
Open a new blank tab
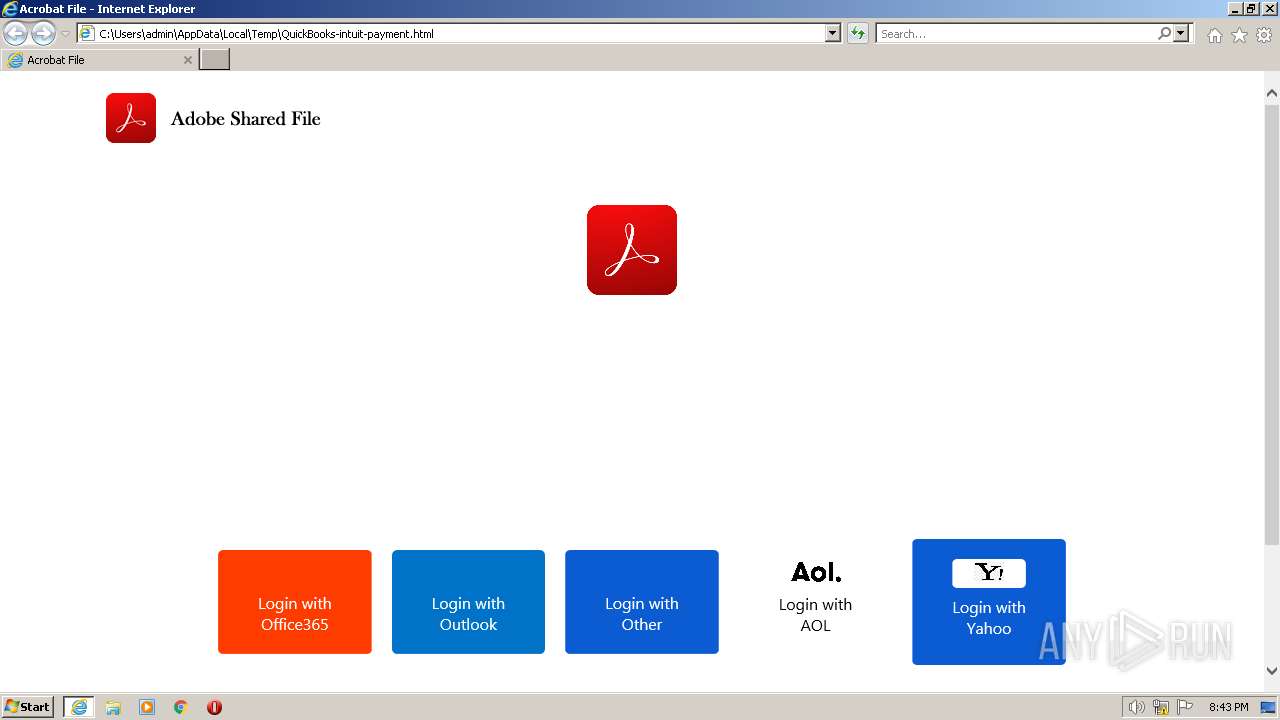215,60
